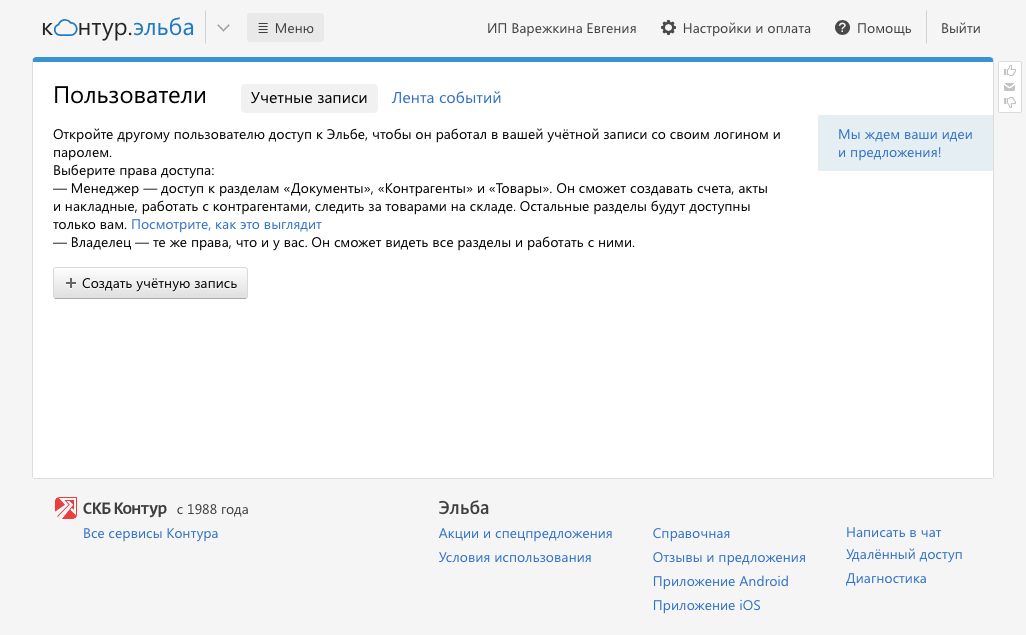Click Создать учётную запись button

point(150,283)
